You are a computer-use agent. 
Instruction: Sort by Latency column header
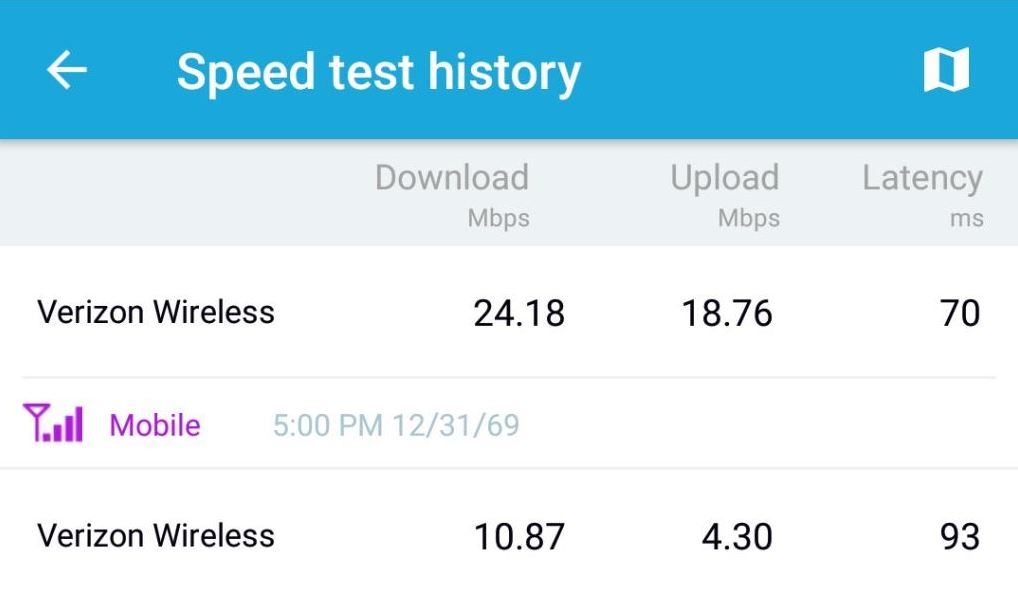coord(922,178)
